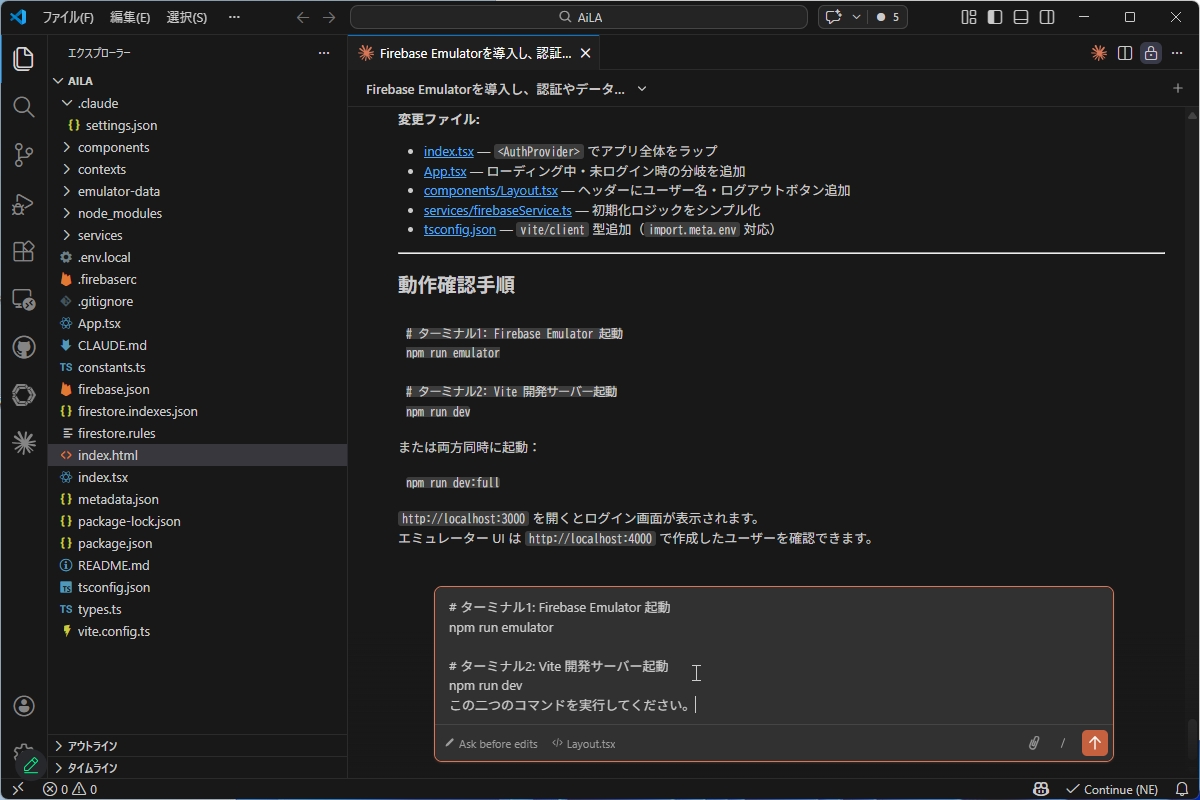This screenshot has height=800, width=1200.
Task: Expand the components folder
Action: [113, 147]
